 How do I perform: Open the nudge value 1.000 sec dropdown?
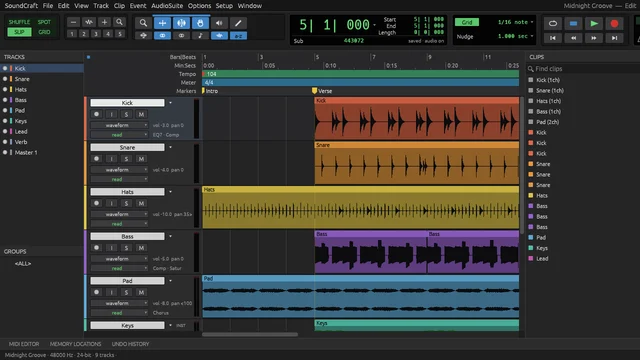click(516, 36)
